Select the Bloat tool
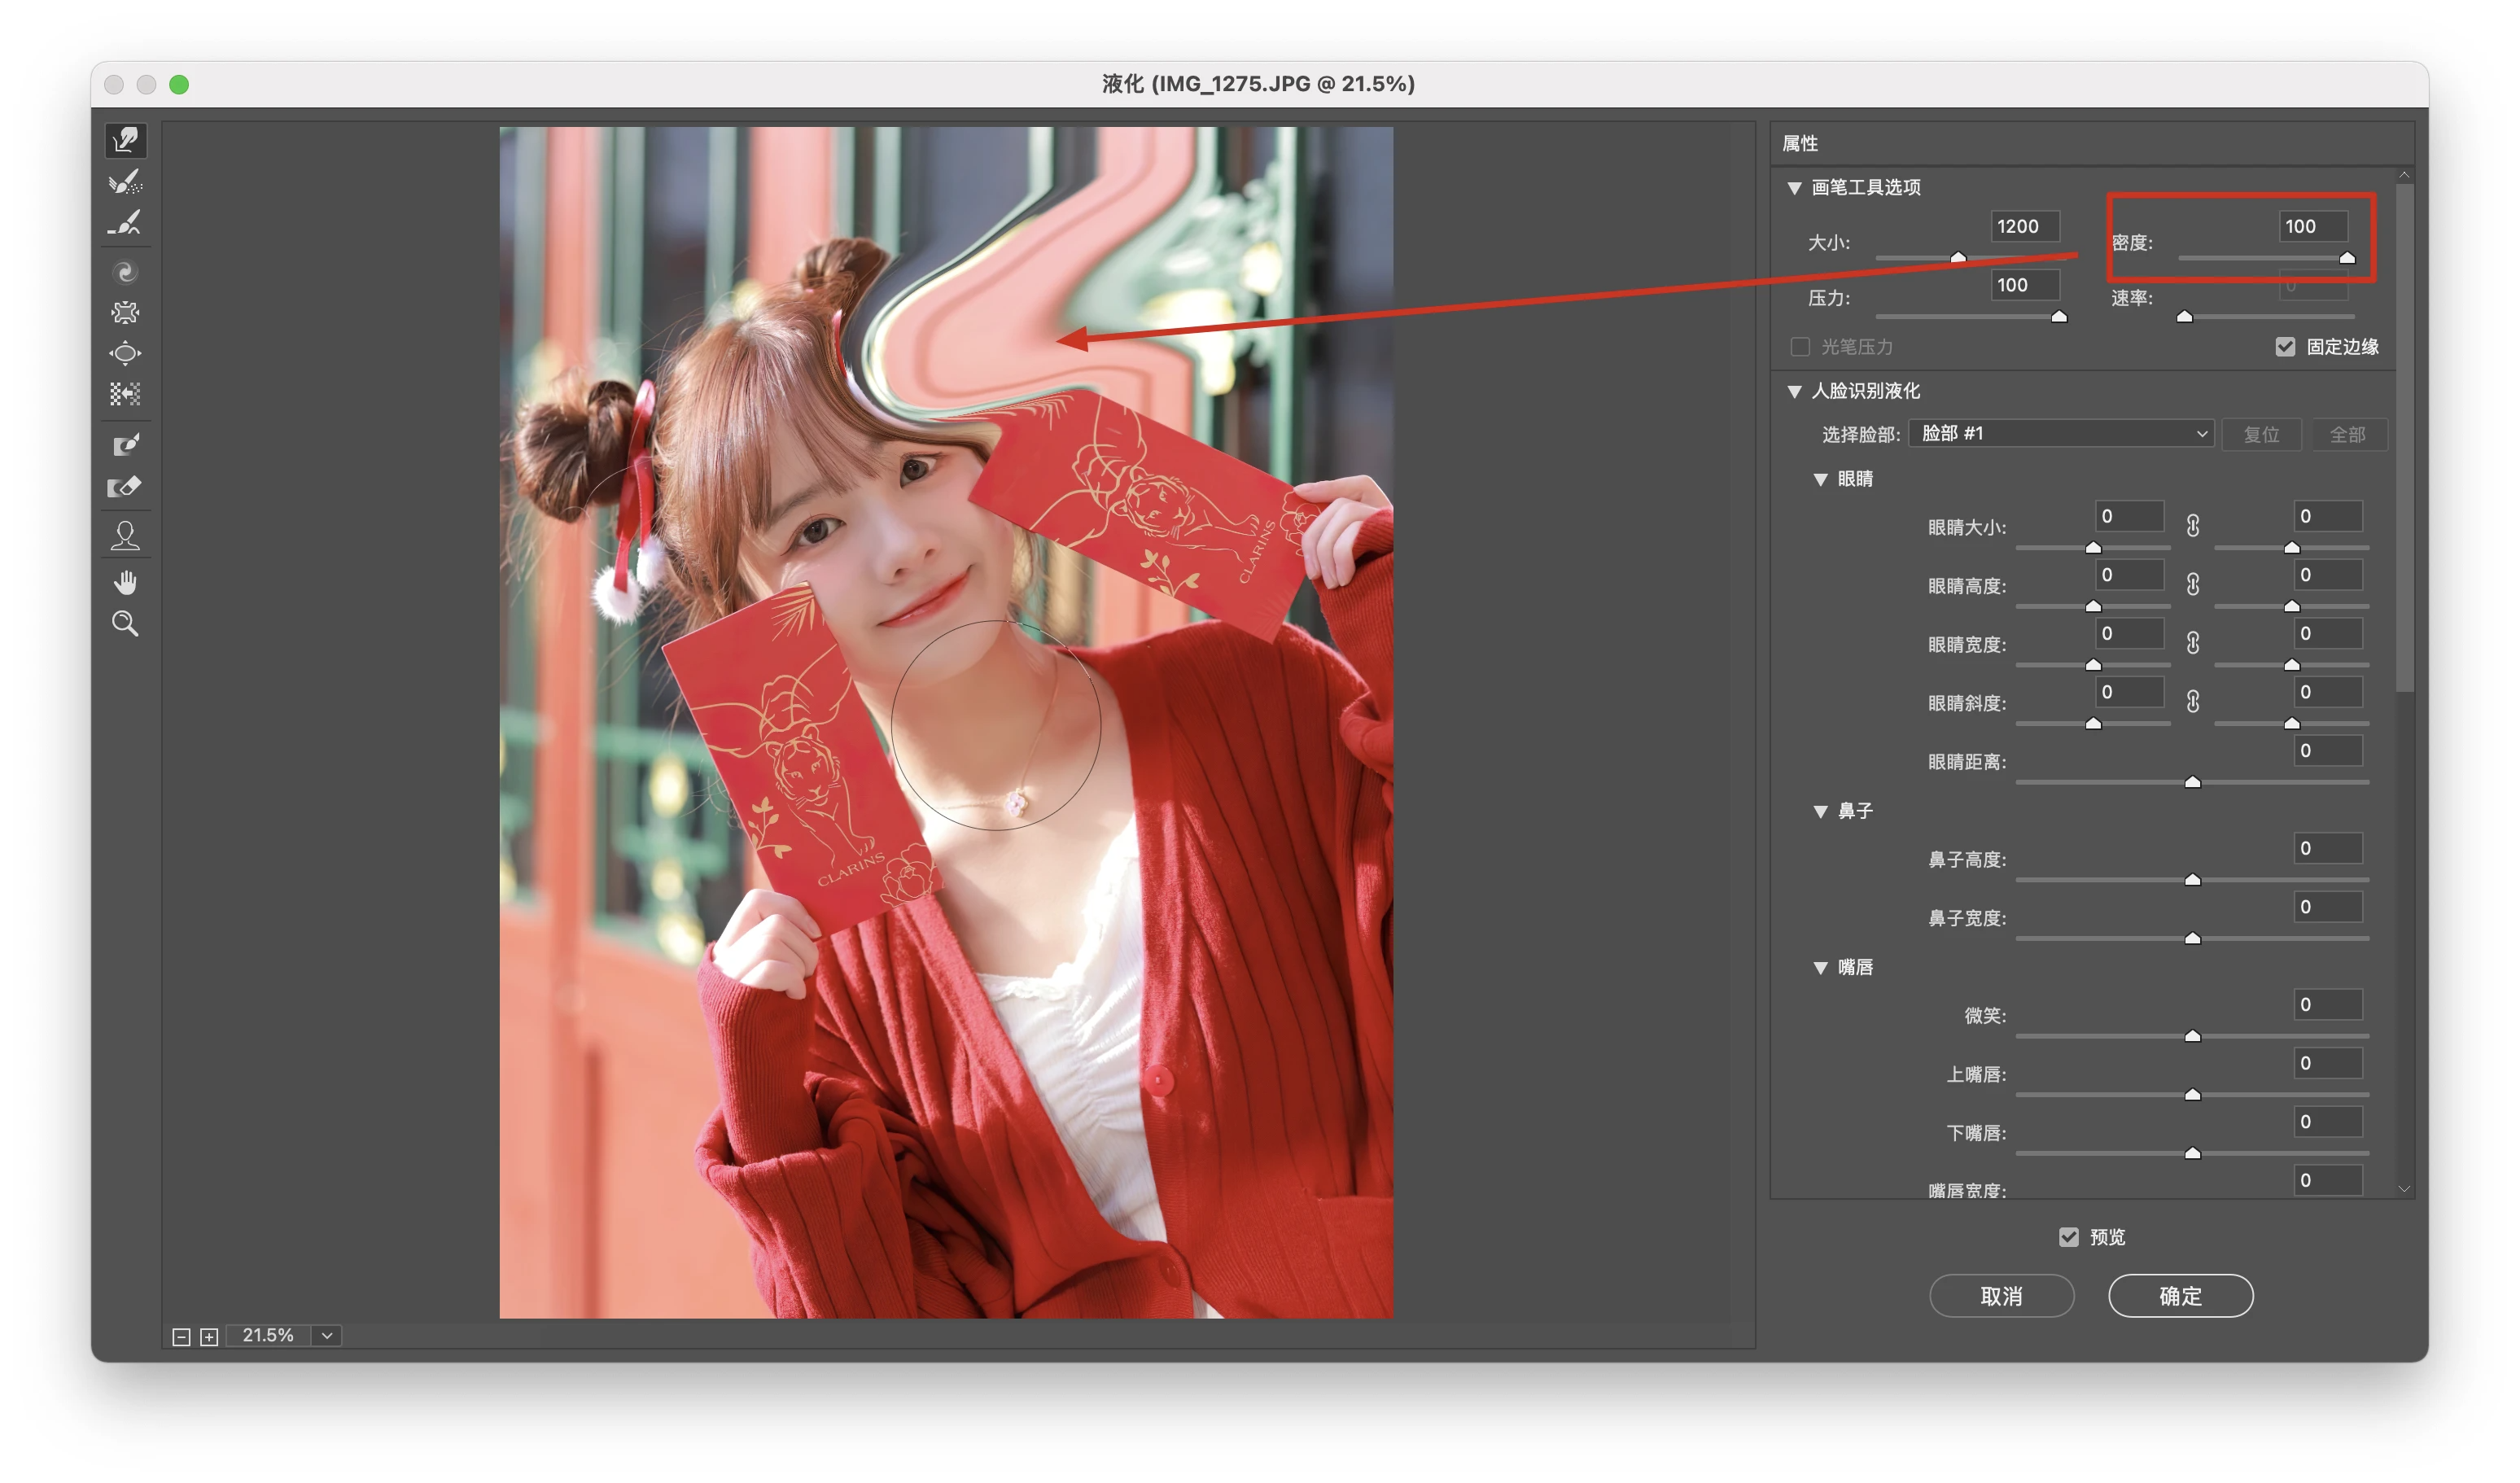2520x1483 pixels. (x=125, y=354)
